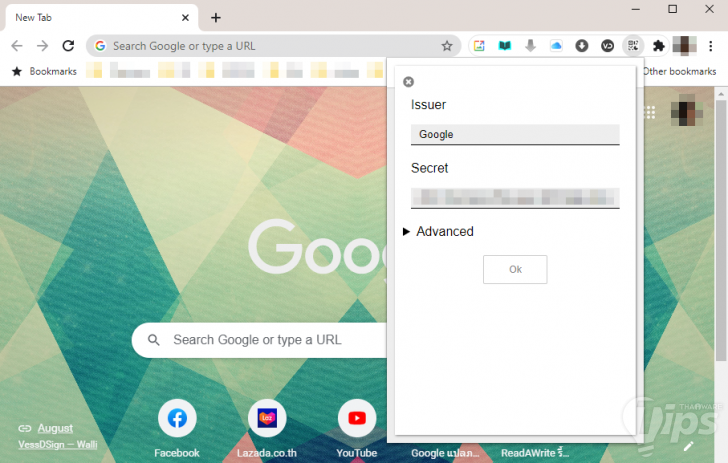The image size is (728, 463).
Task: Click the page search box Search Google or type a URL
Action: [259, 340]
